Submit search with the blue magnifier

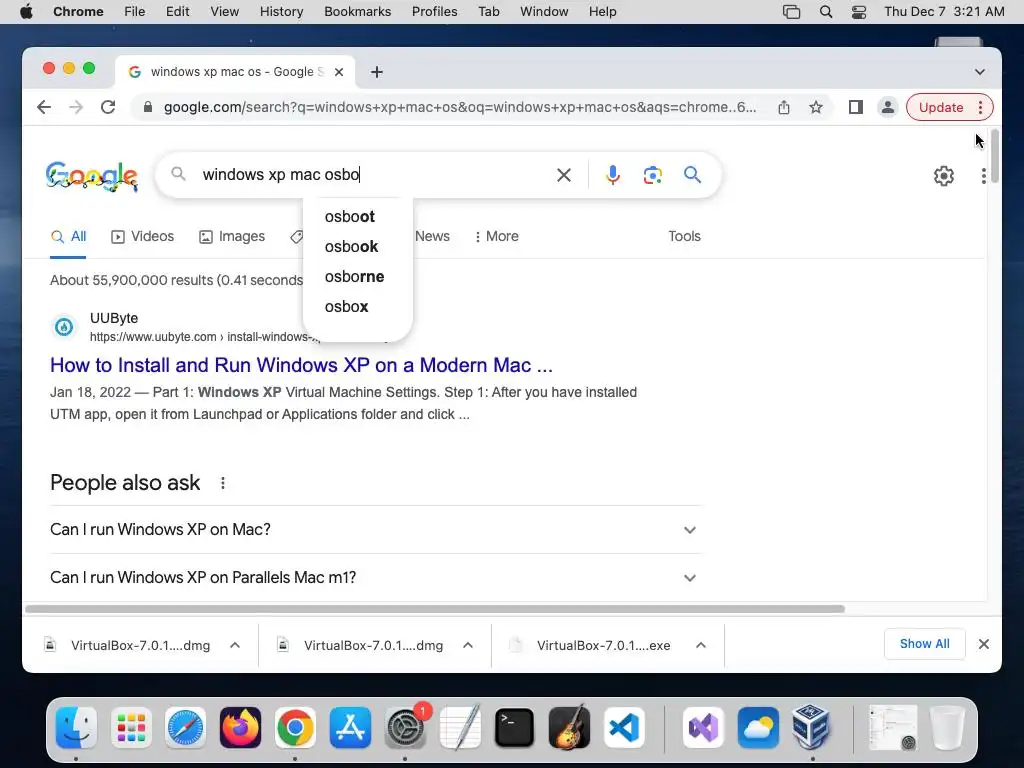pos(692,174)
